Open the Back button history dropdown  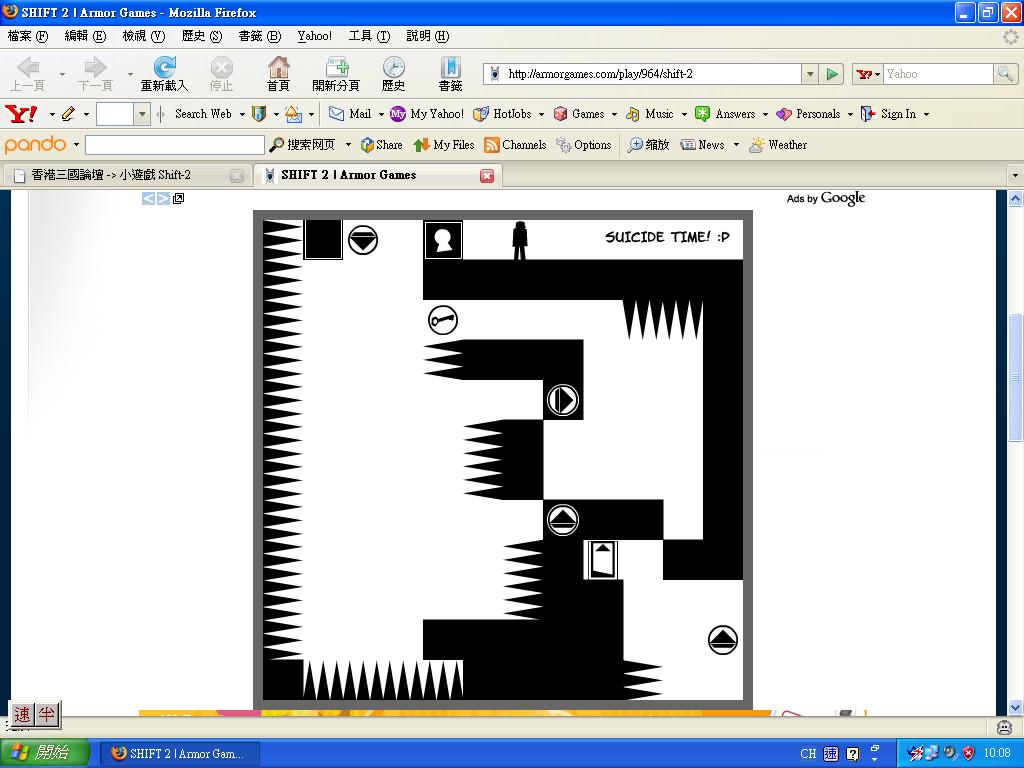[62, 74]
